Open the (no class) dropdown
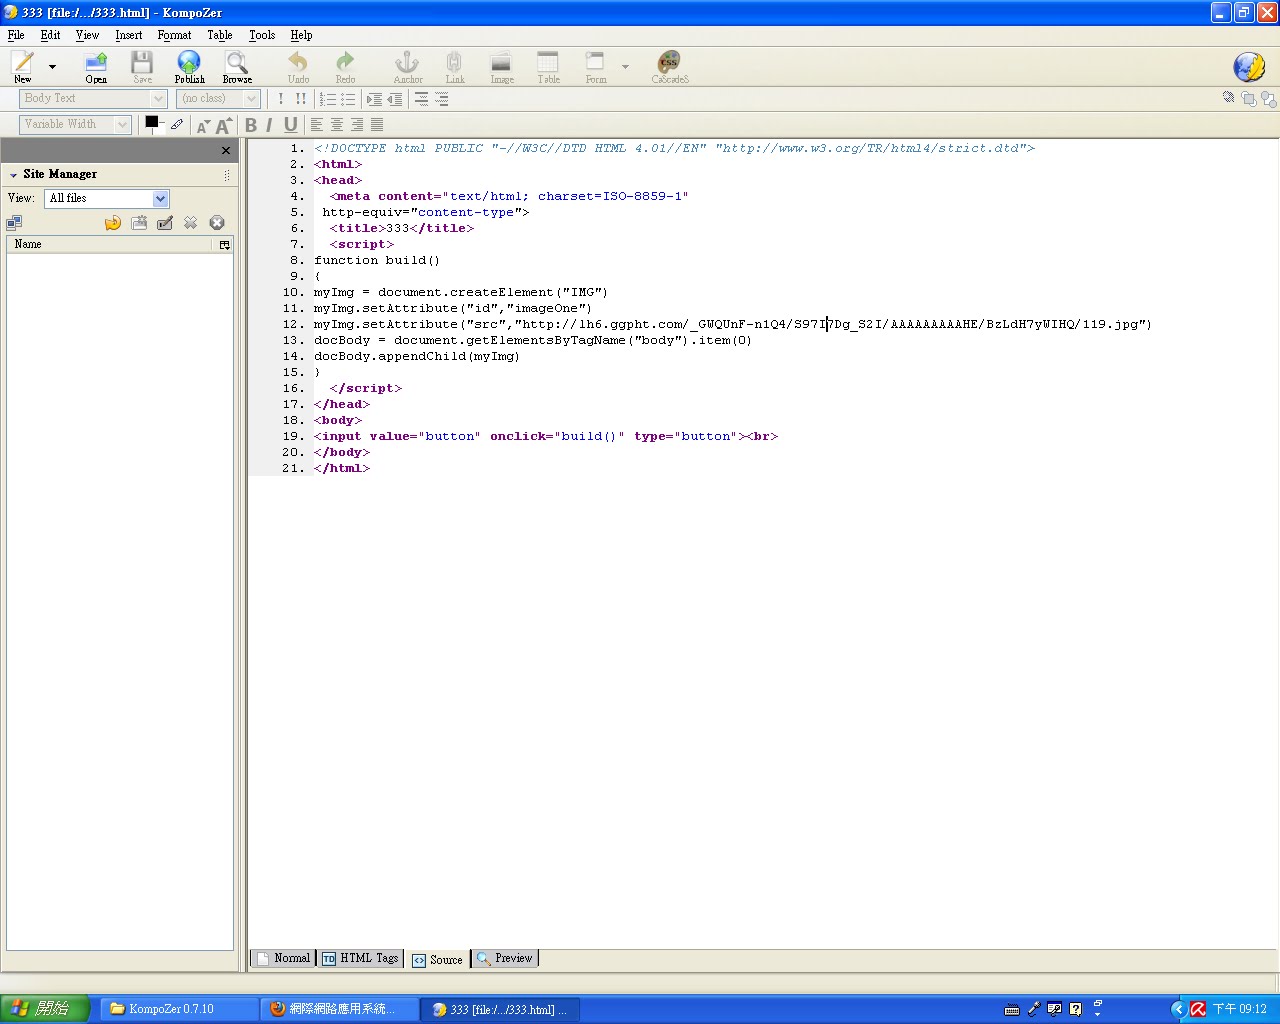The height and width of the screenshot is (1024, 1280). (x=219, y=98)
